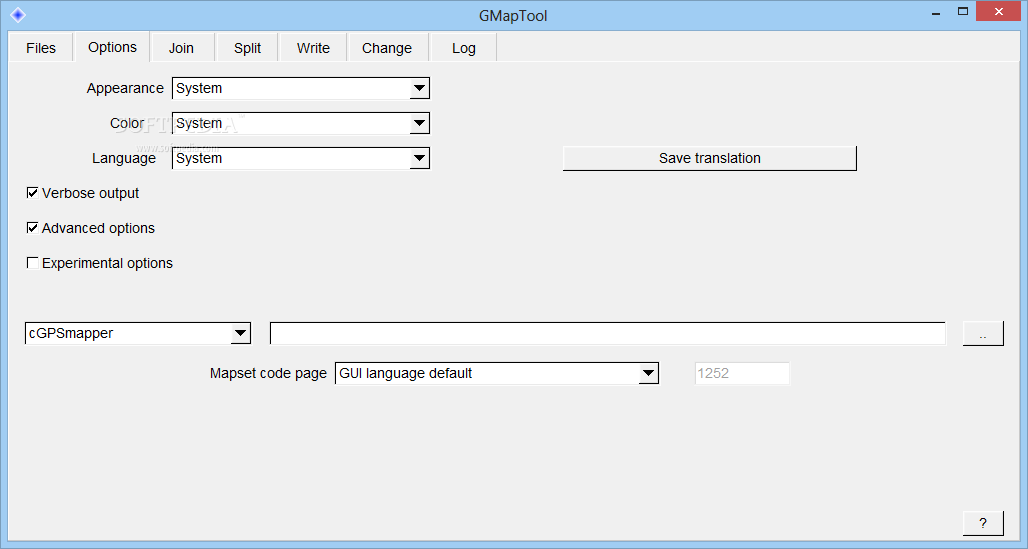Click the empty program path input field
This screenshot has height=549, width=1028.
click(x=608, y=333)
